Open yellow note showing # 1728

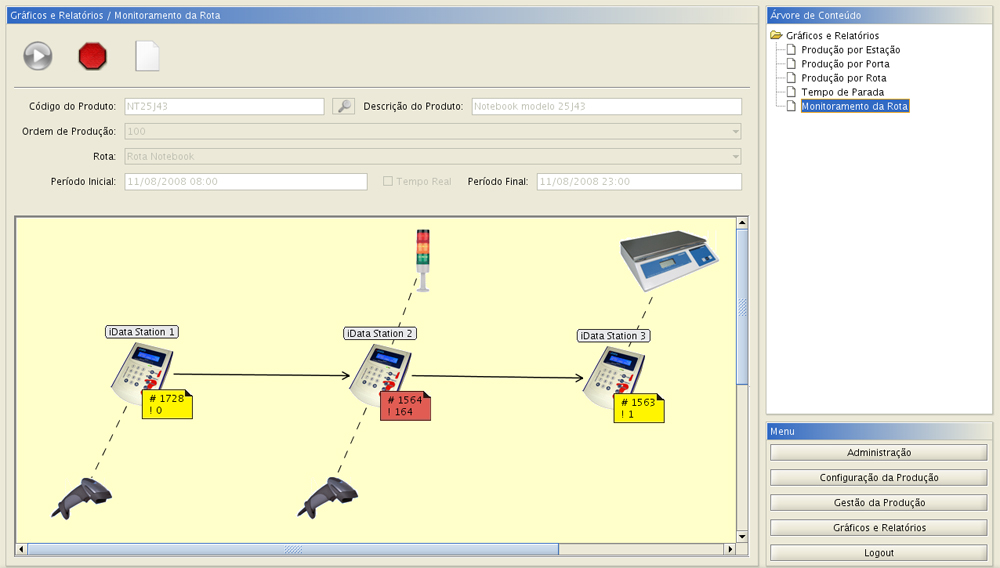(x=167, y=404)
